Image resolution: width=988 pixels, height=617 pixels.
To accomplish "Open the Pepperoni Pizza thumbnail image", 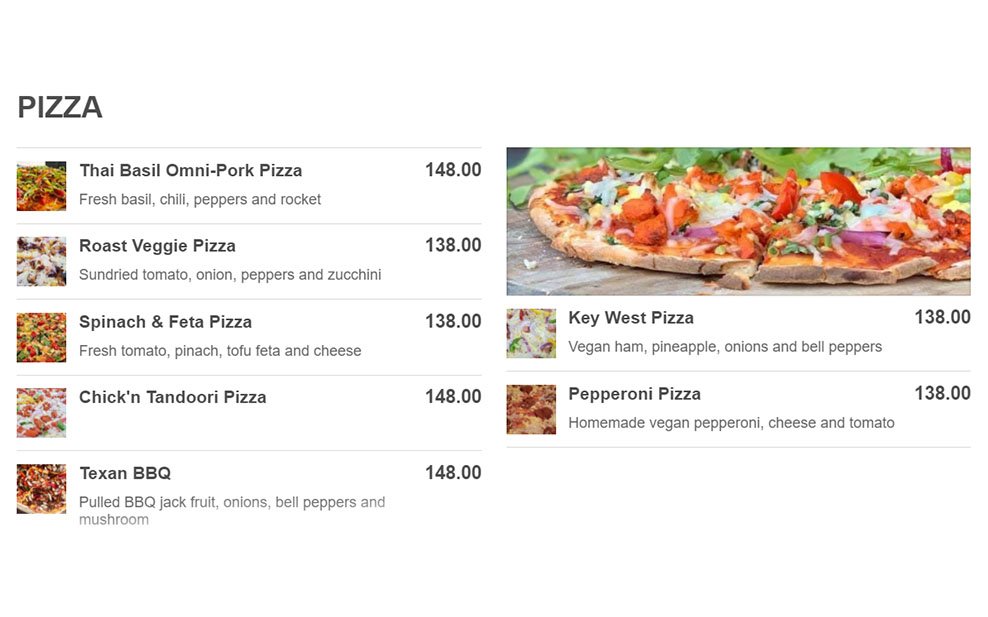I will pos(531,410).
